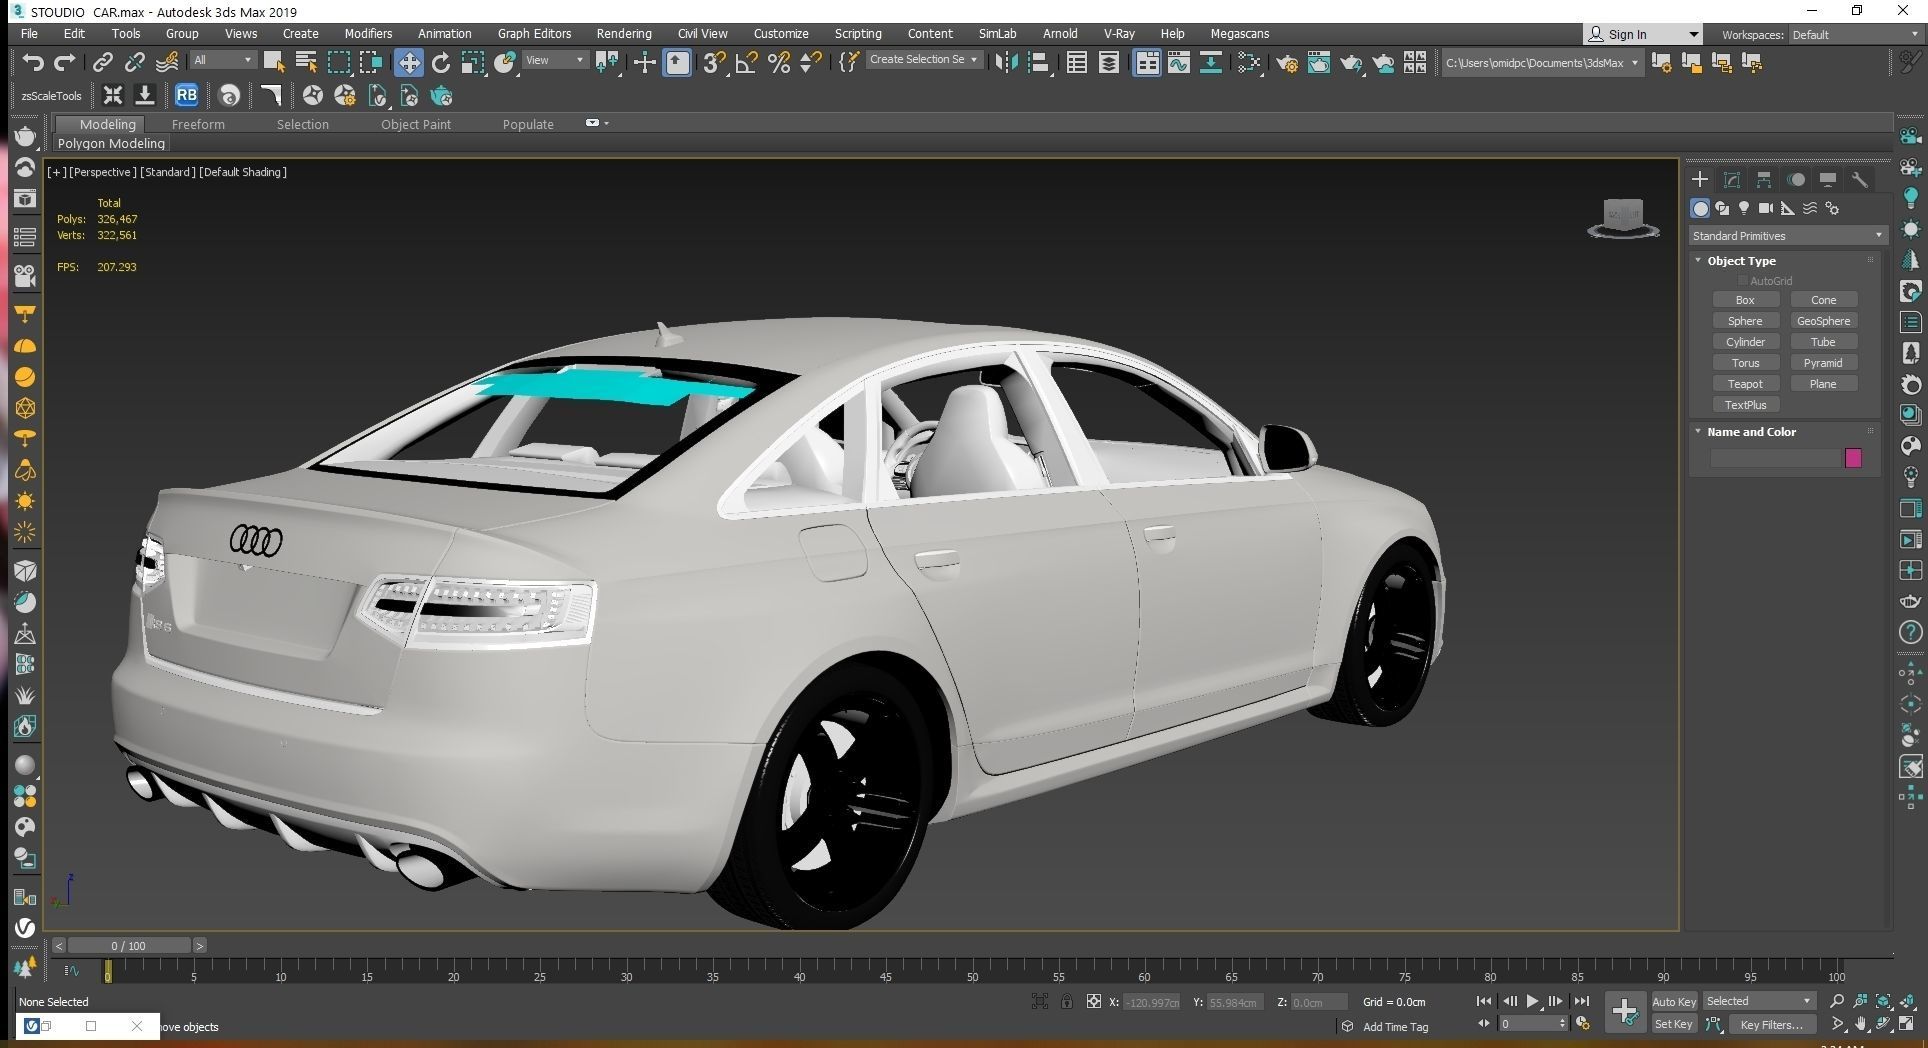Open the Rendered Frame Window icon
The width and height of the screenshot is (1928, 1048).
(1319, 63)
